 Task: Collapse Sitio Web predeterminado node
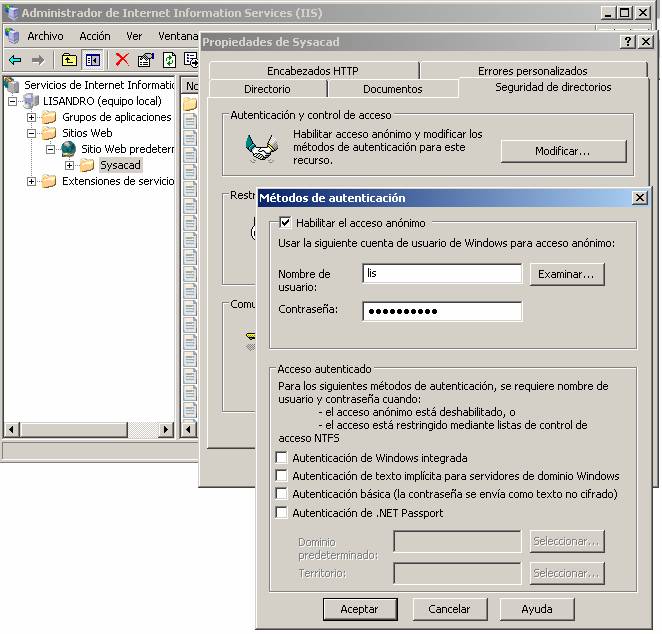pos(50,149)
